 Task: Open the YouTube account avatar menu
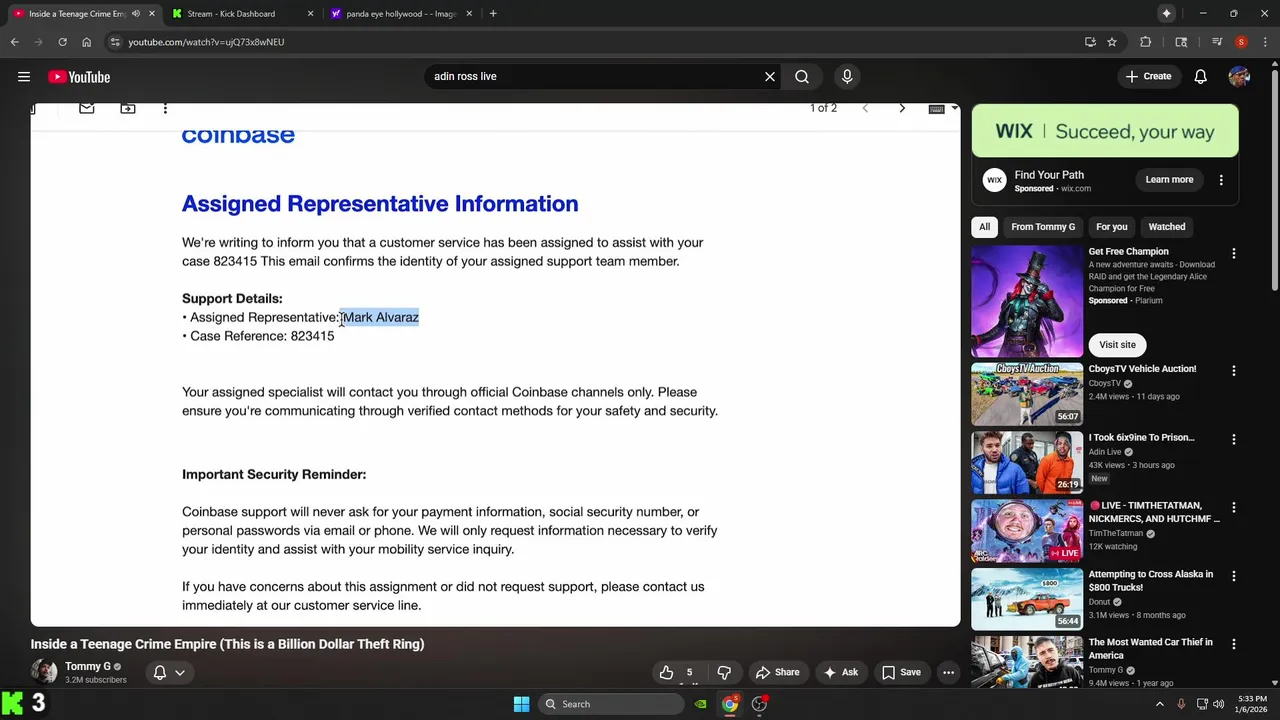click(1239, 77)
